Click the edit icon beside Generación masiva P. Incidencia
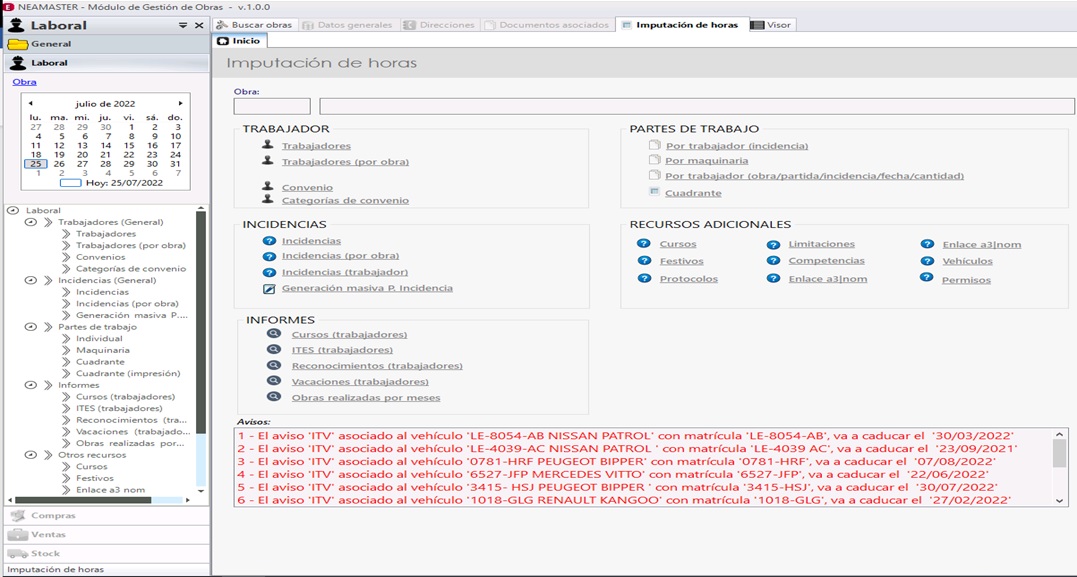 [x=268, y=288]
